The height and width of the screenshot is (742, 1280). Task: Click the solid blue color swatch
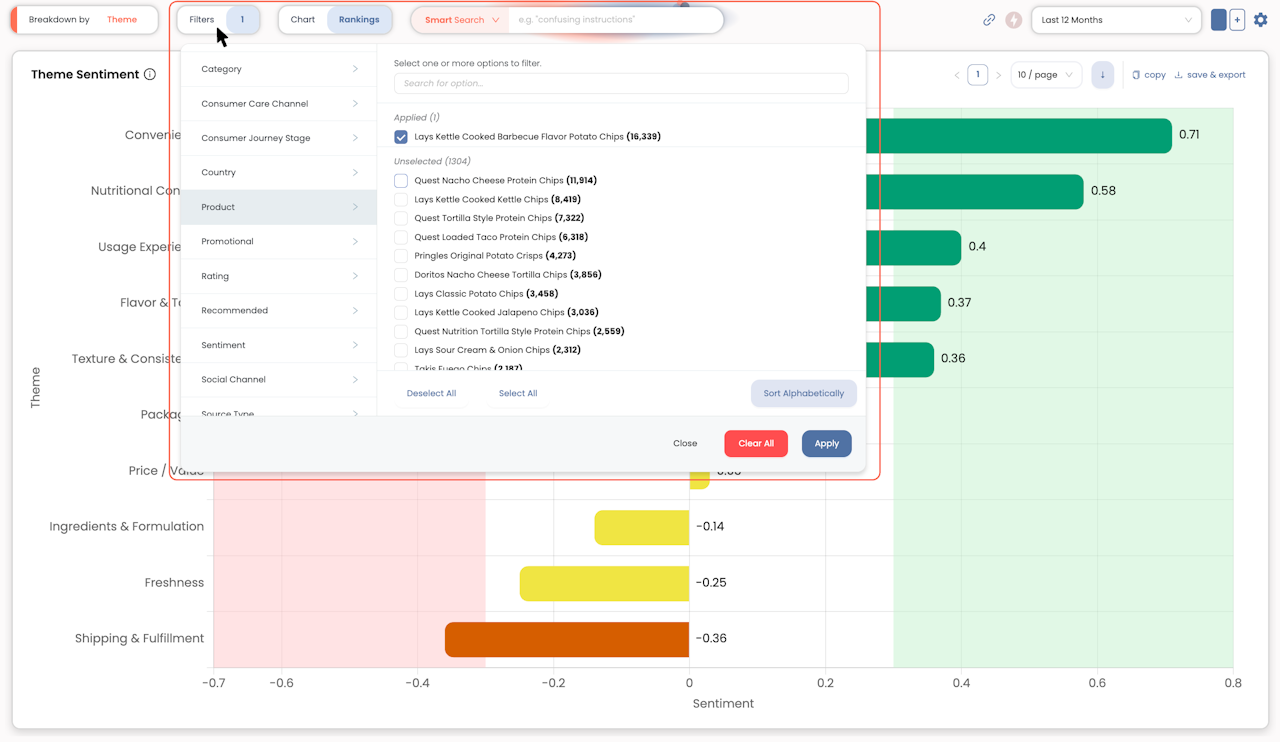click(1218, 20)
